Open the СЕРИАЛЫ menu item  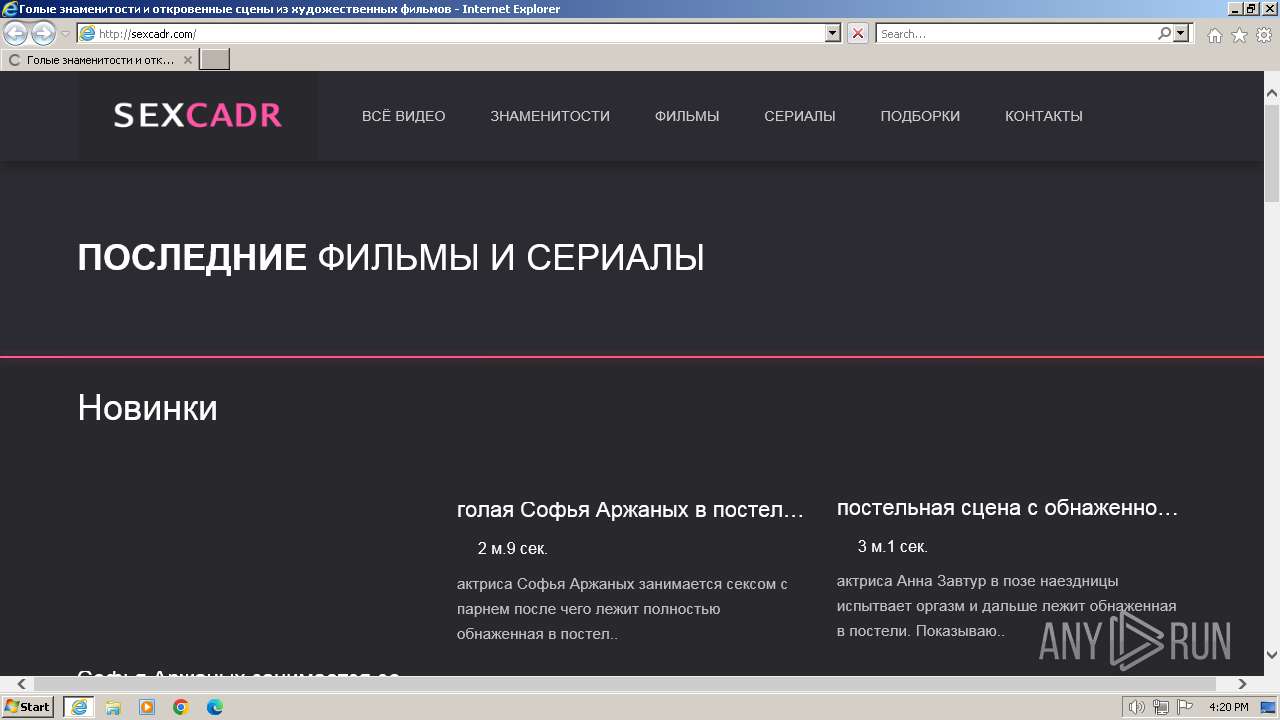coord(800,116)
